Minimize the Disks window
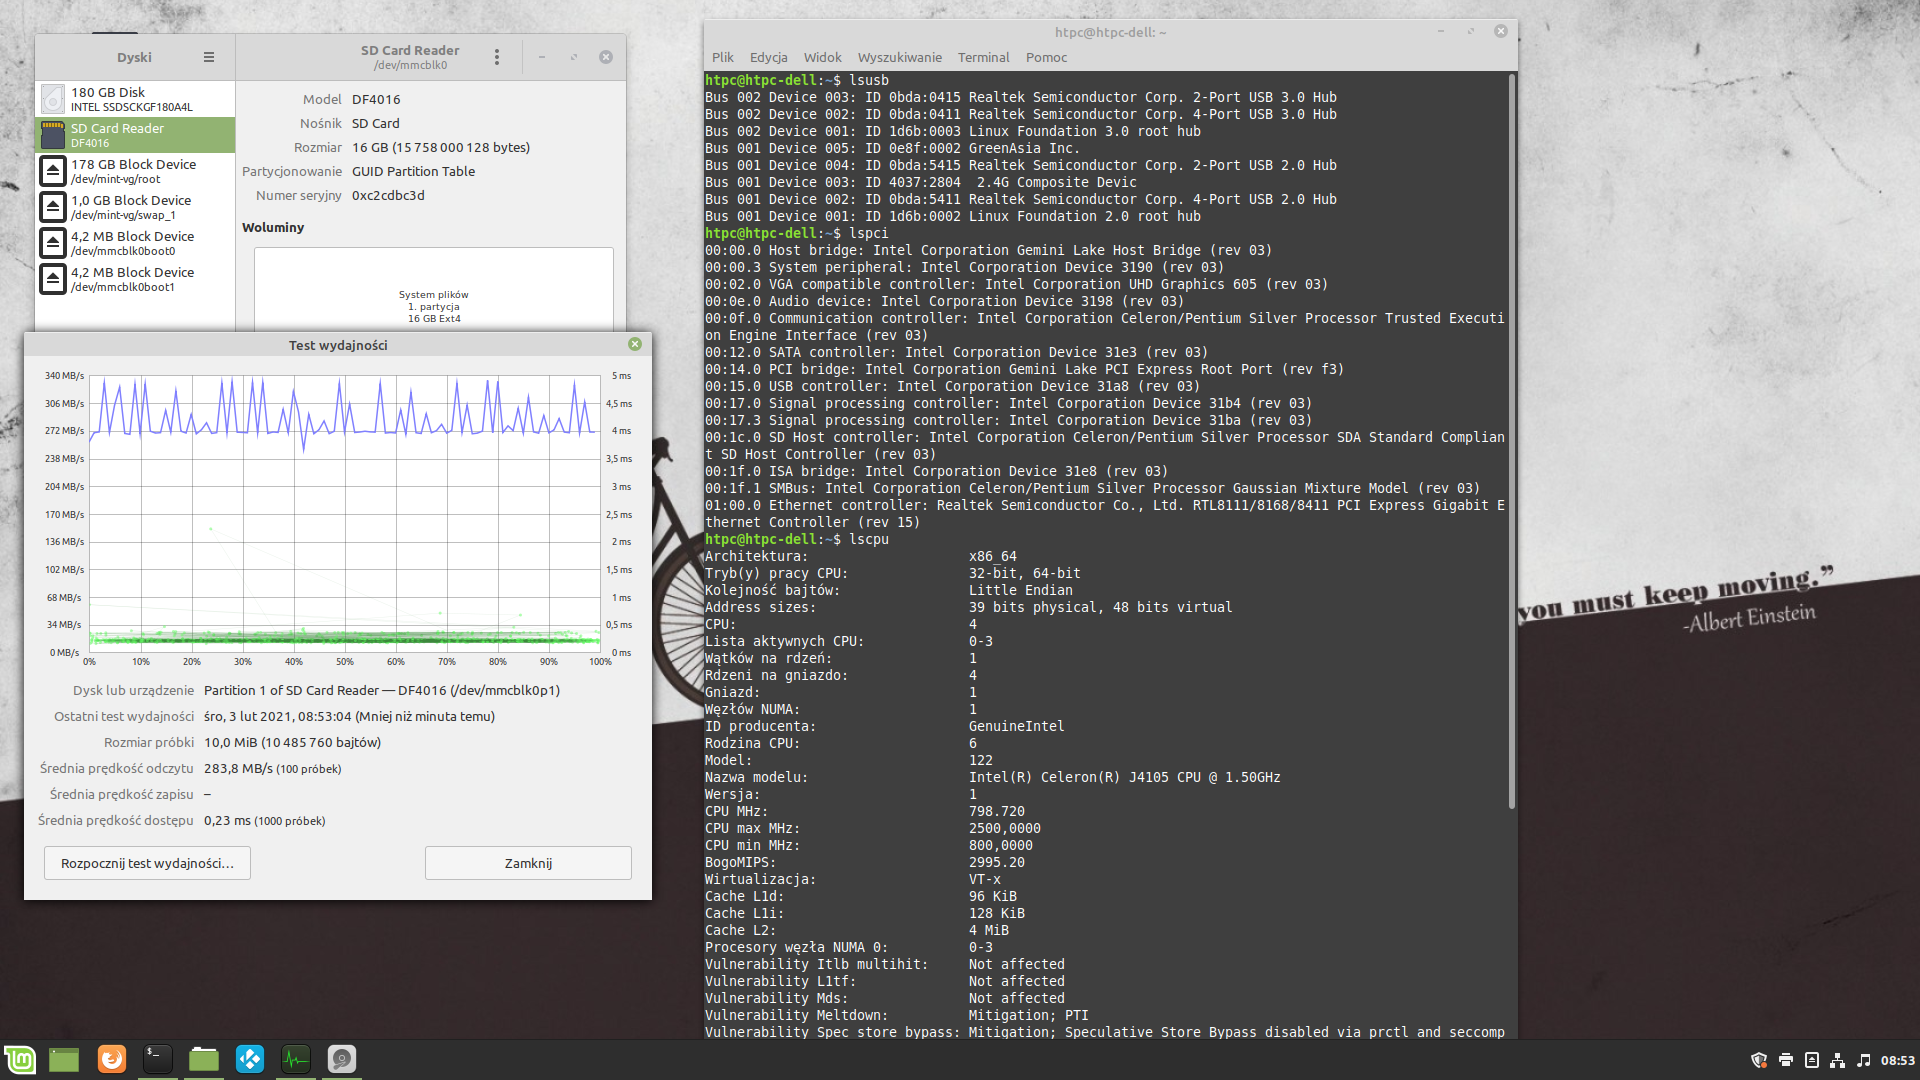 tap(542, 57)
